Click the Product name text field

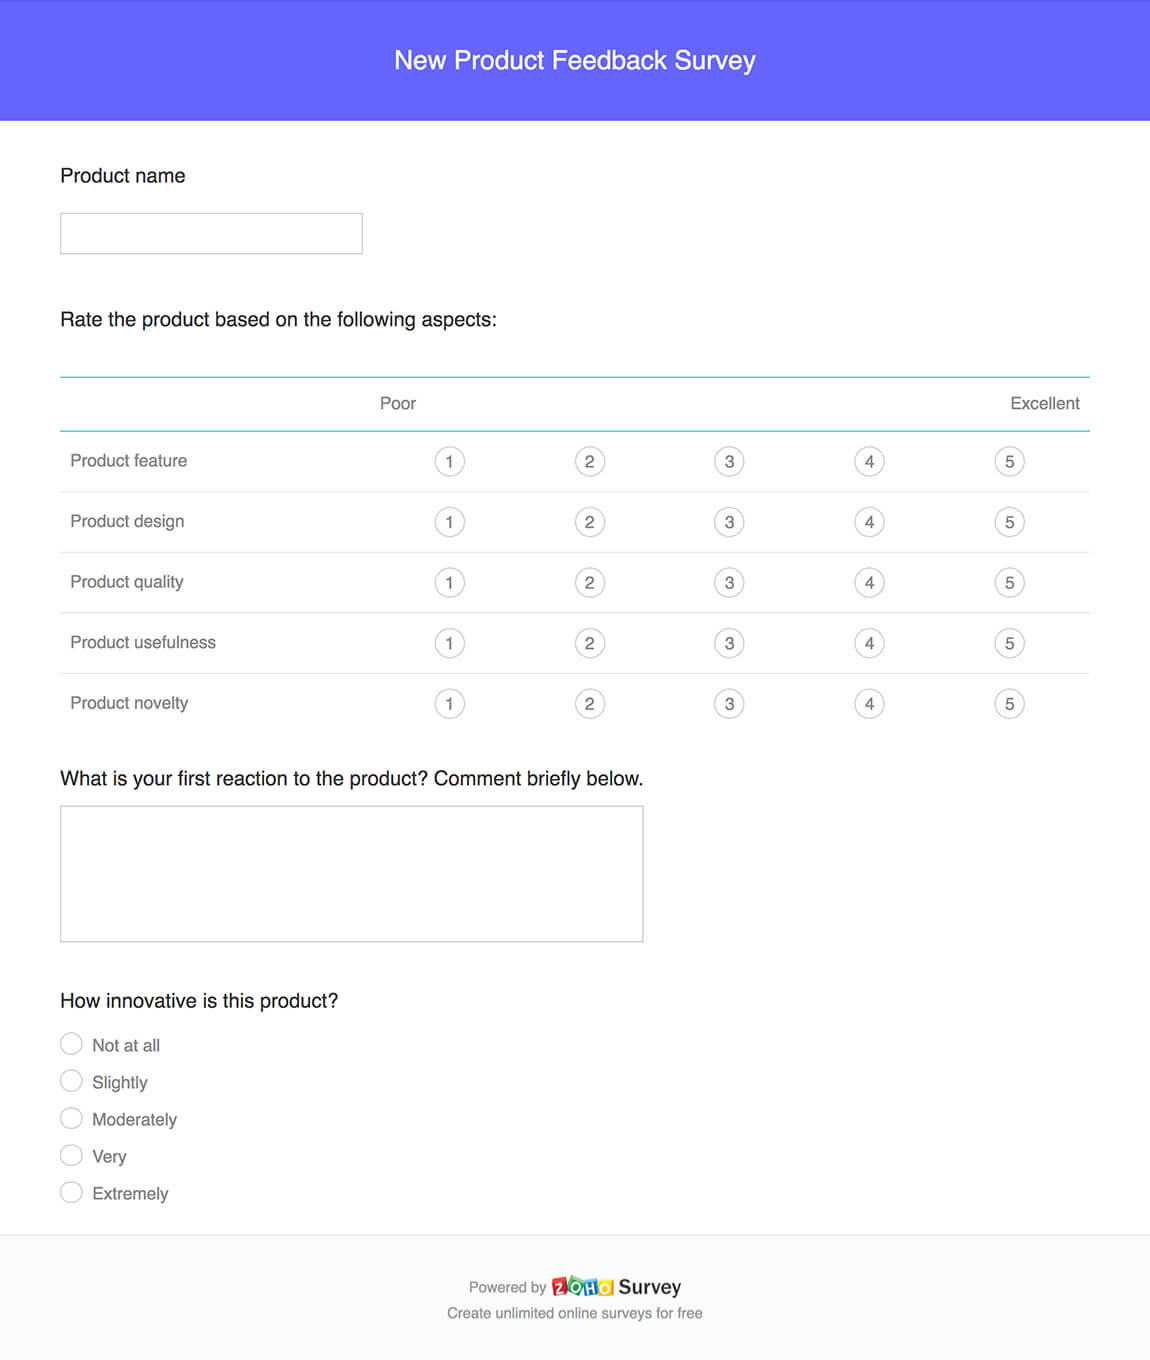[211, 233]
